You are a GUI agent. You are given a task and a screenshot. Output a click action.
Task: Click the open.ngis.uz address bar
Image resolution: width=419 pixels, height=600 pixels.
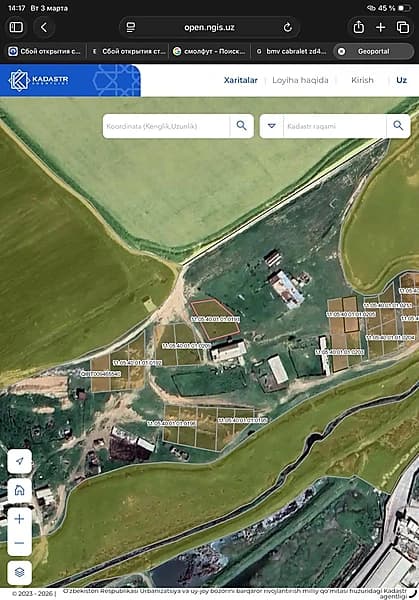209,27
